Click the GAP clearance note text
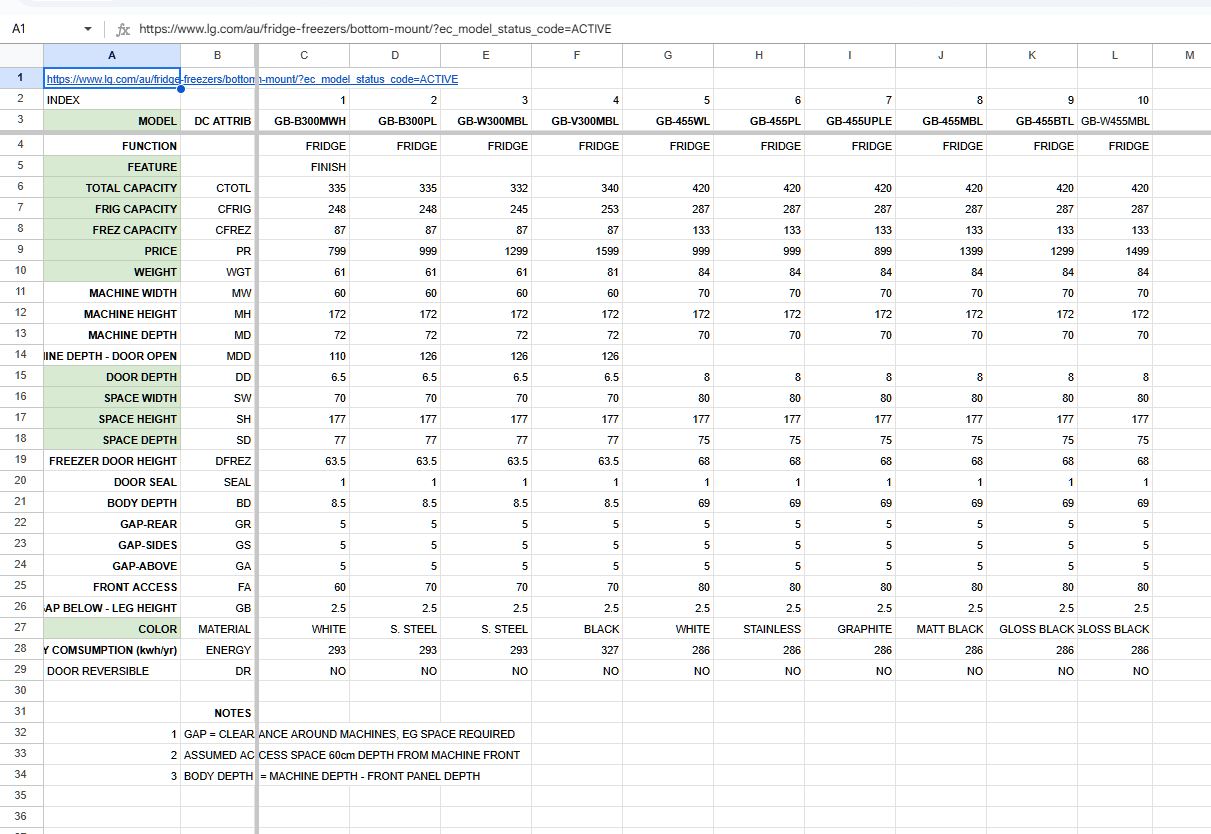The height and width of the screenshot is (834, 1211). pyautogui.click(x=350, y=734)
